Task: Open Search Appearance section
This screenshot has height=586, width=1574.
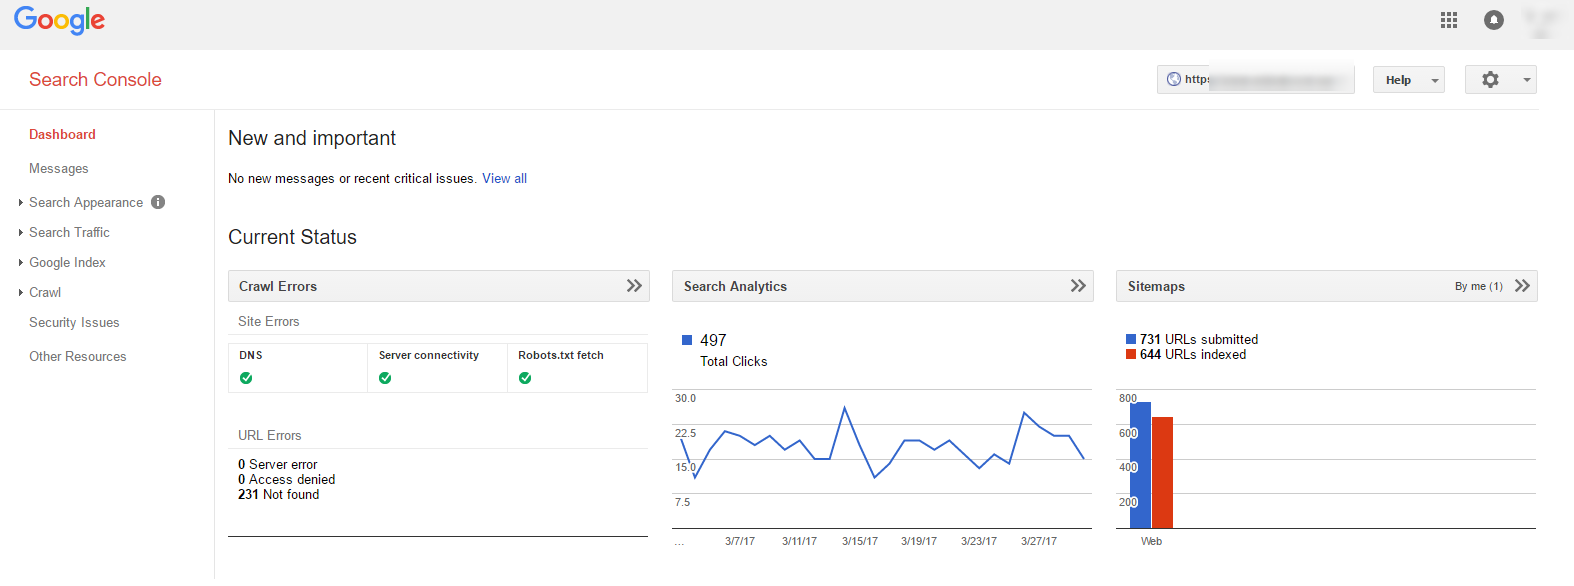Action: (x=86, y=202)
